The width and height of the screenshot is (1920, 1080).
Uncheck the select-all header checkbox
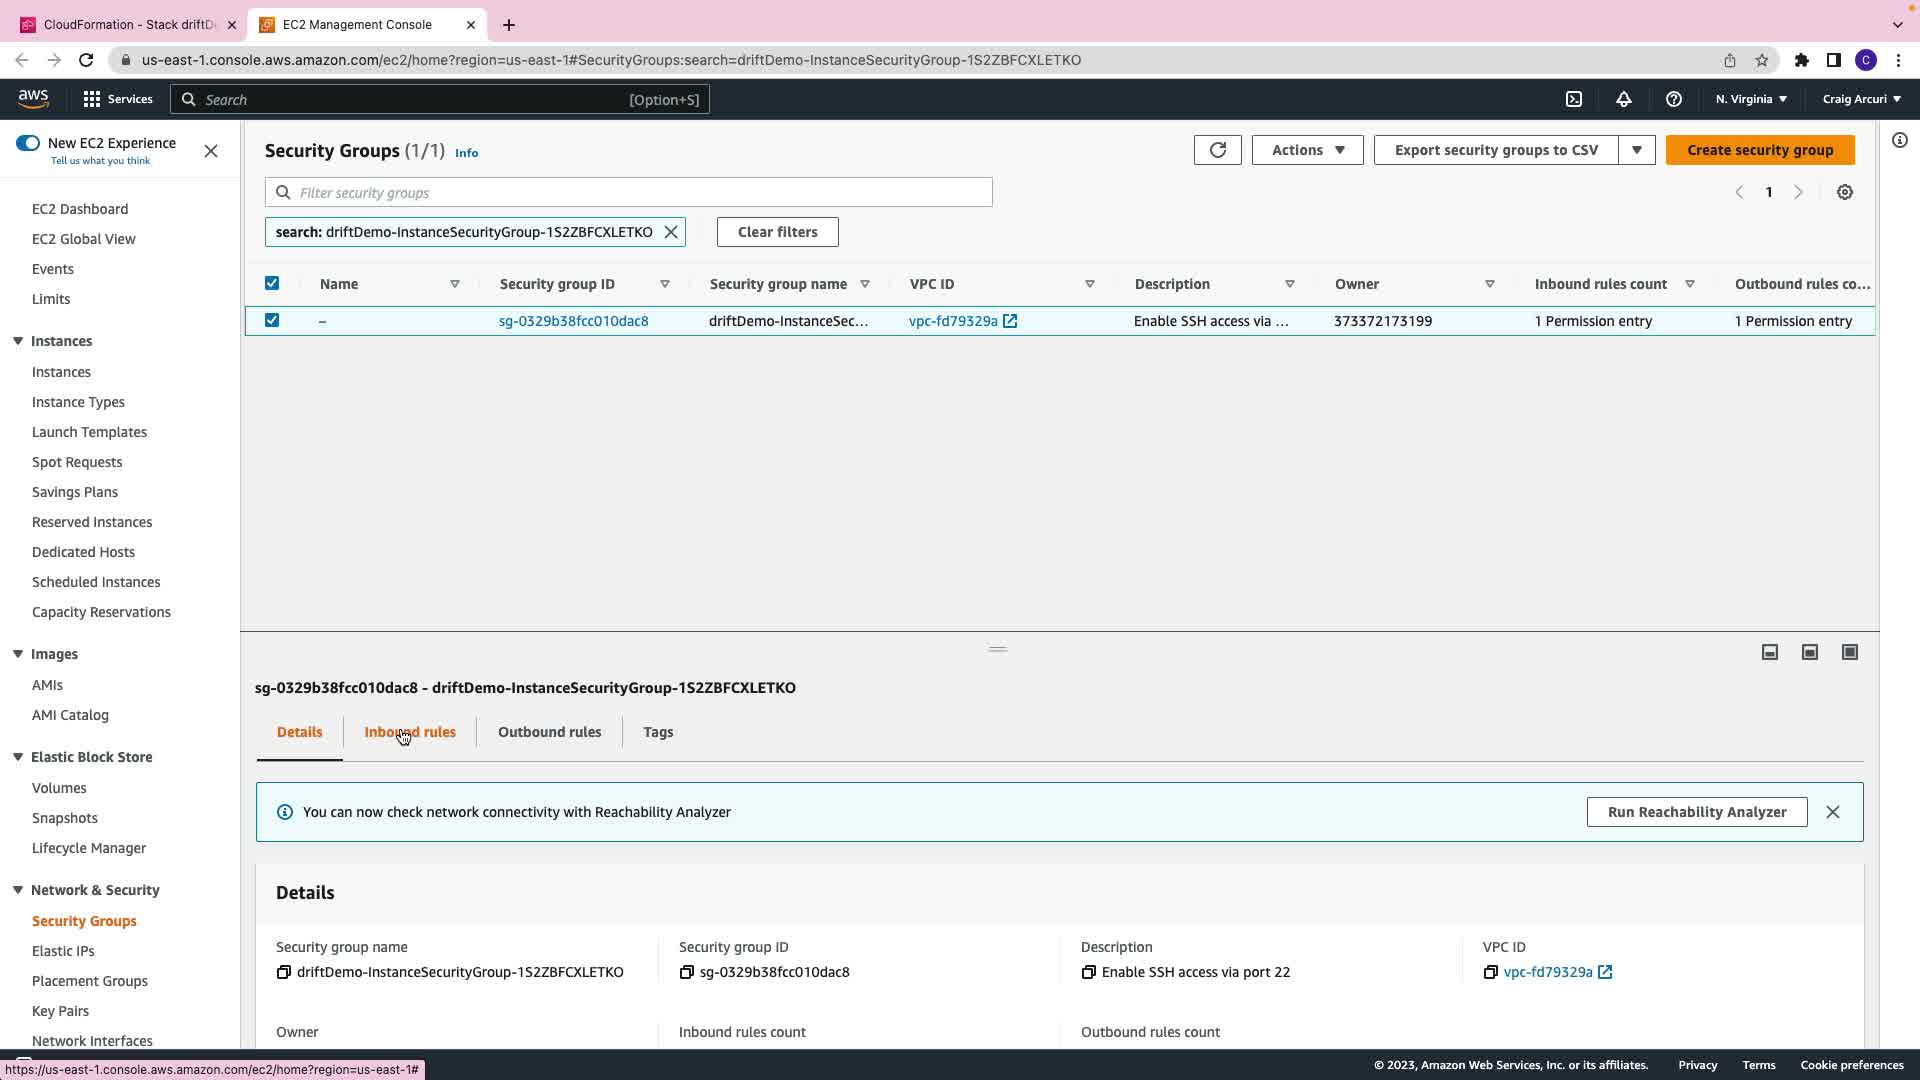(x=272, y=284)
